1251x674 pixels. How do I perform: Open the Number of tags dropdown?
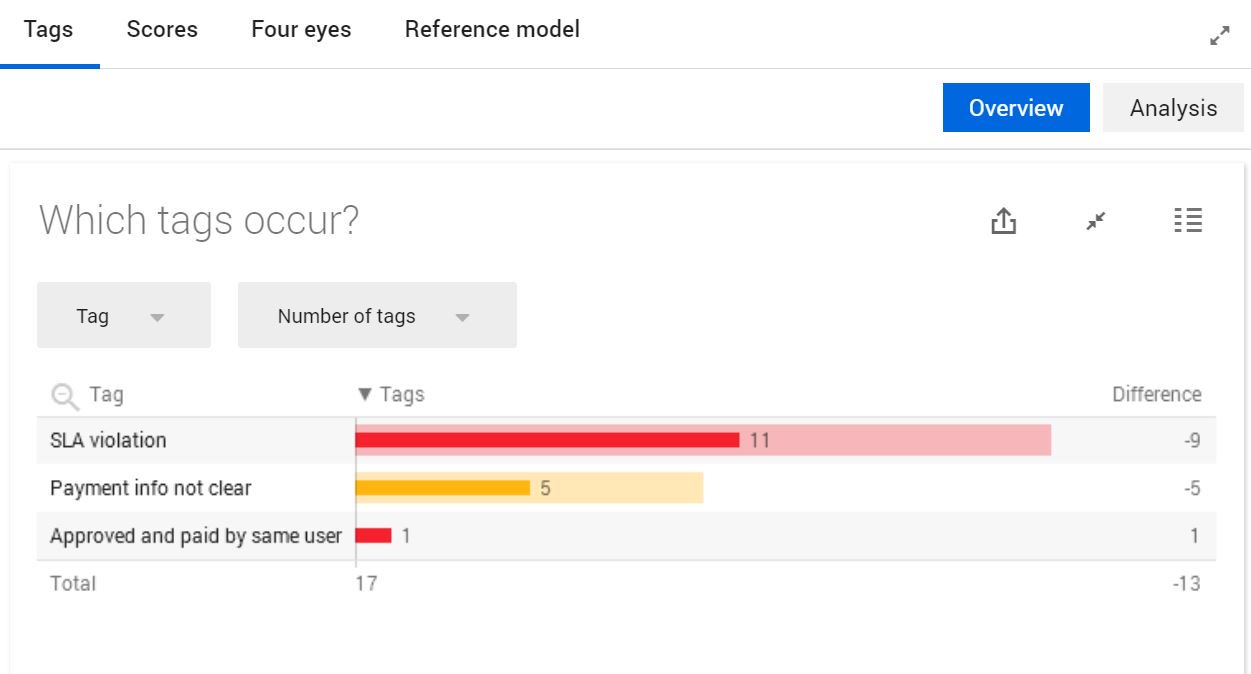tap(377, 315)
